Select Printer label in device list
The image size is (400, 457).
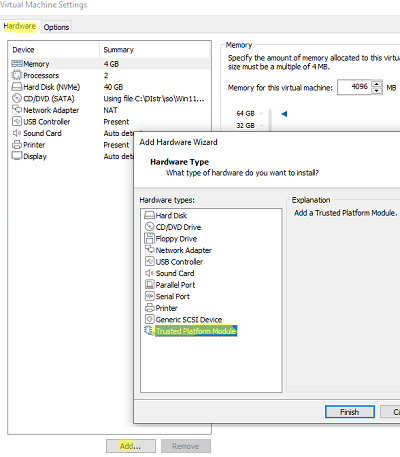tap(34, 145)
